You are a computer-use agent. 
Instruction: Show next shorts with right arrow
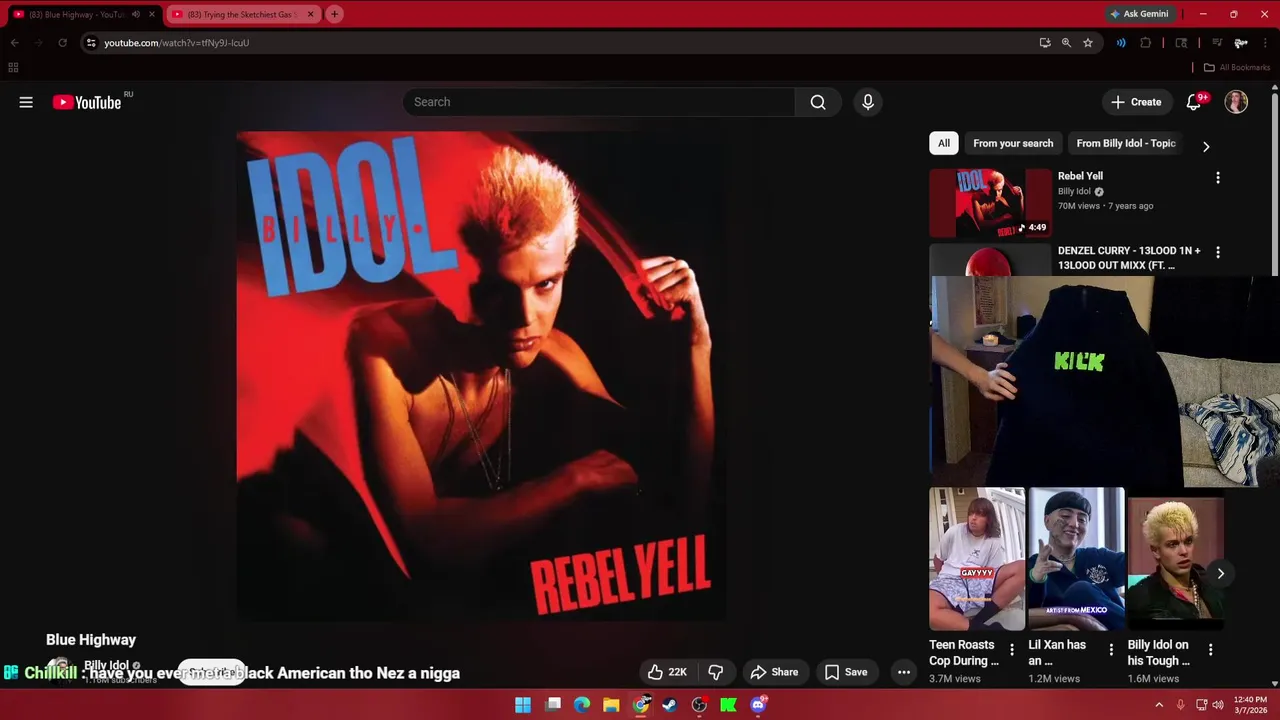[1220, 573]
